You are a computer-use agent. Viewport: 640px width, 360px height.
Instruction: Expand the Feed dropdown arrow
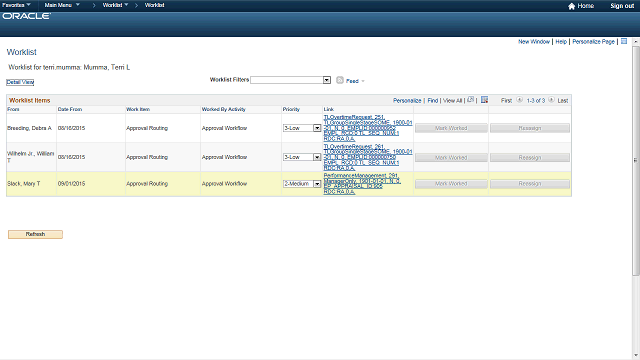pyautogui.click(x=363, y=81)
